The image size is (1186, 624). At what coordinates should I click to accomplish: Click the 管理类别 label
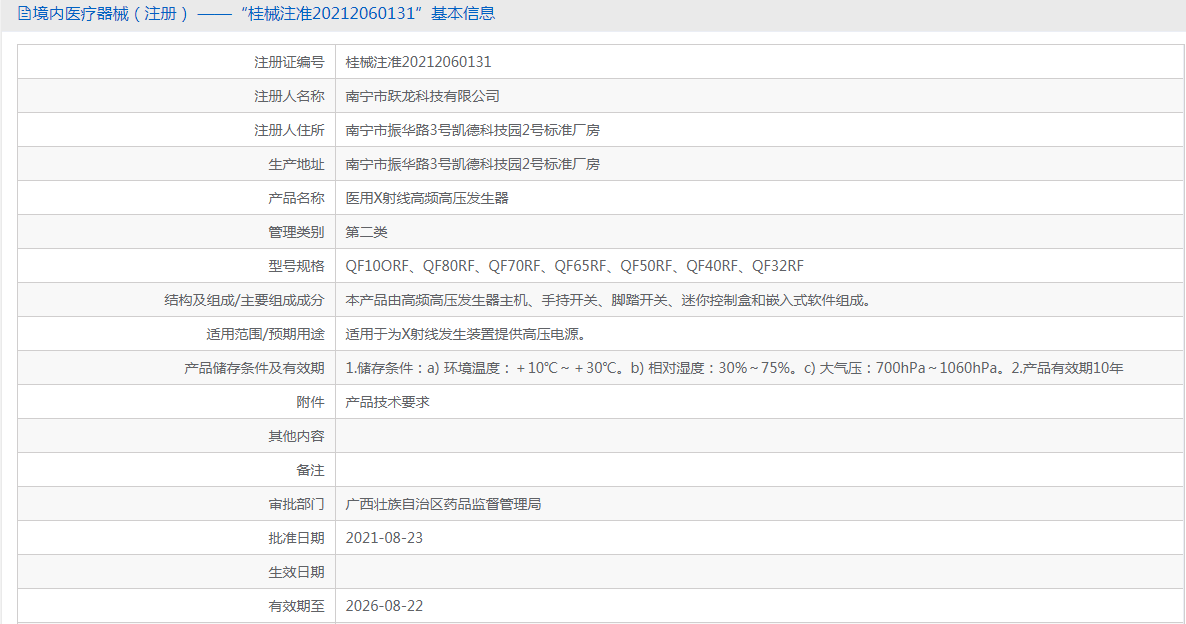click(x=296, y=232)
